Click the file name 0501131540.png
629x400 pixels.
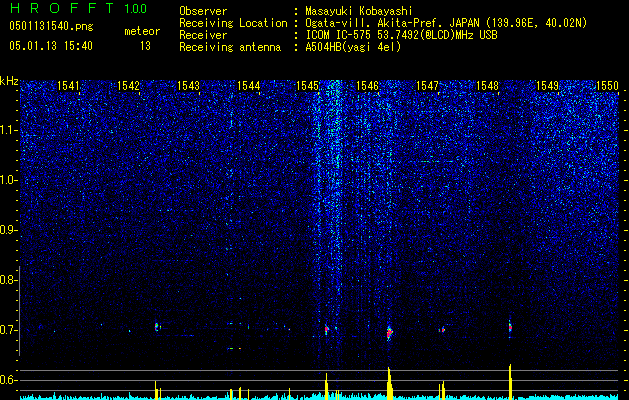click(x=51, y=26)
